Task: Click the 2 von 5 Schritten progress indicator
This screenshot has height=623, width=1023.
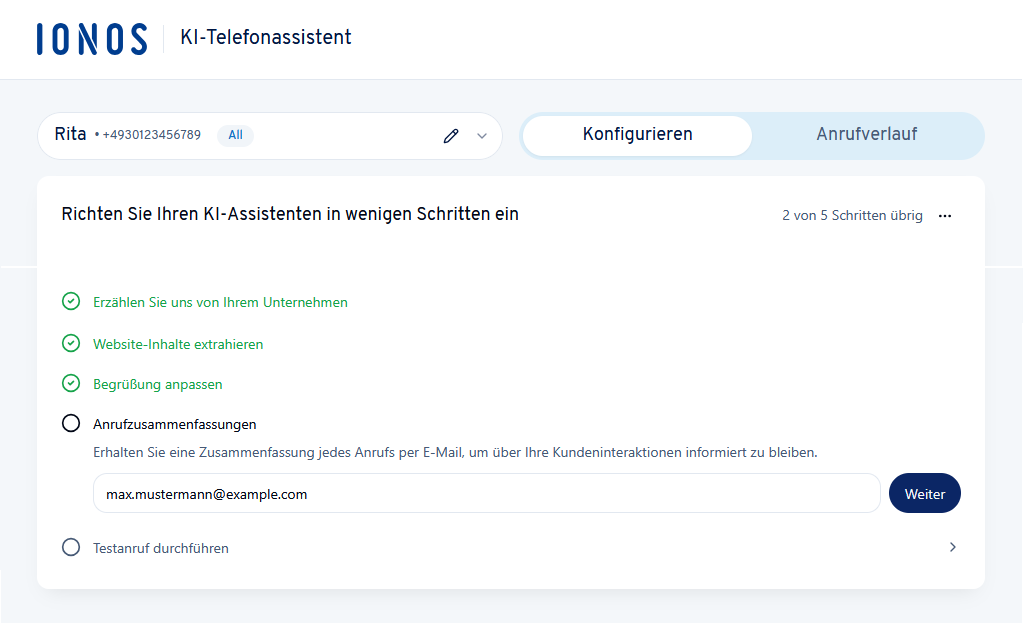Action: (852, 215)
